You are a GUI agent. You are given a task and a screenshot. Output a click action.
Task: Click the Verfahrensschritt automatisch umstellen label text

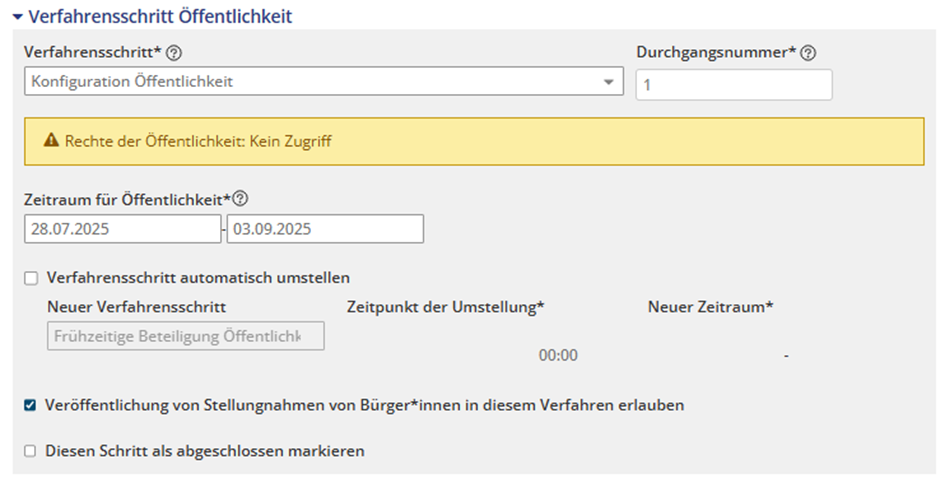click(x=198, y=278)
